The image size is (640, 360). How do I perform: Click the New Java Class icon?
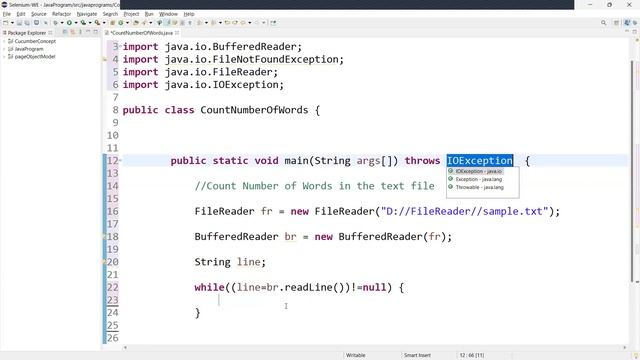(x=120, y=23)
